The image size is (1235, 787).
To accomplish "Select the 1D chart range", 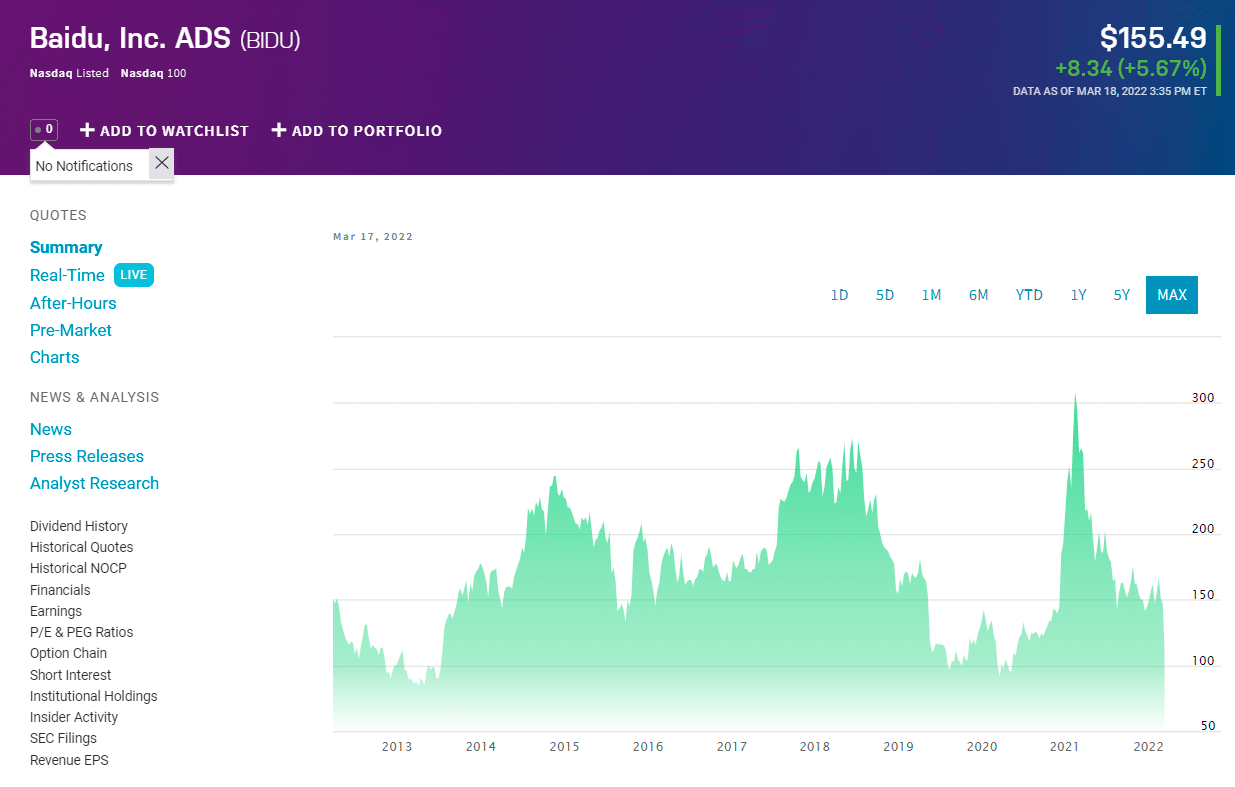I will (839, 295).
